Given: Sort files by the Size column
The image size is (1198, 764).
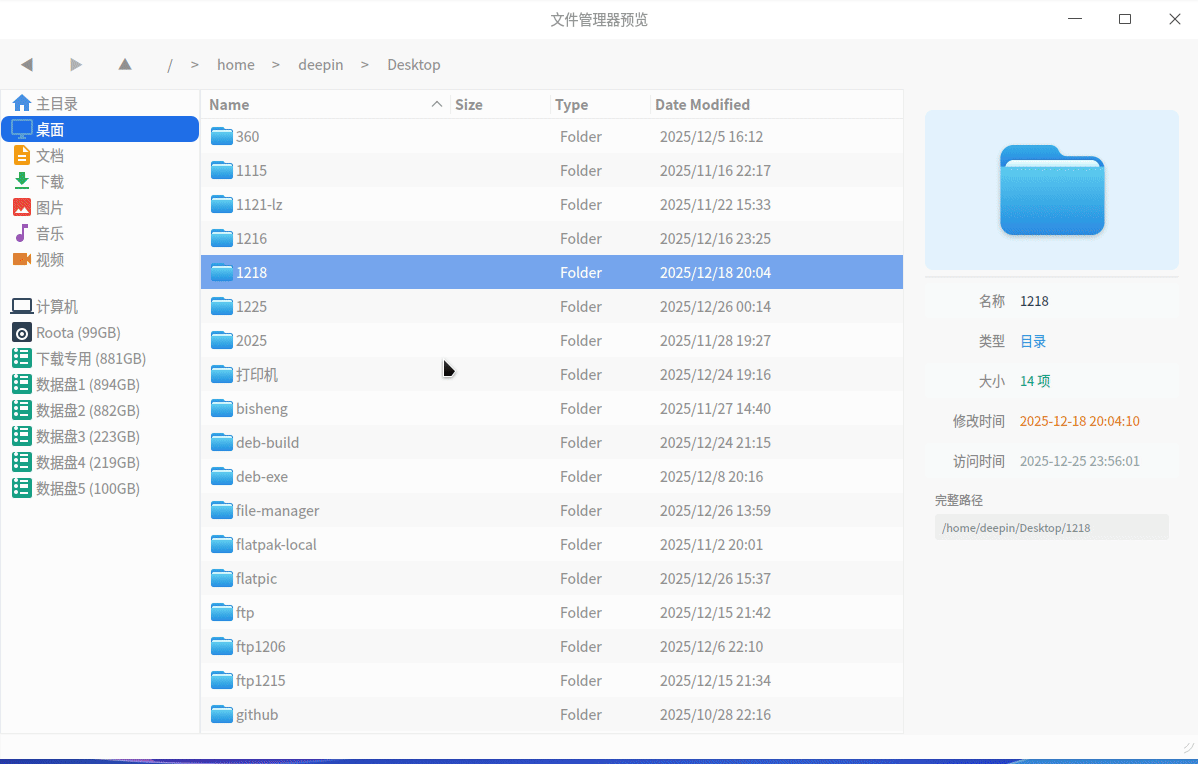Looking at the screenshot, I should point(500,105).
